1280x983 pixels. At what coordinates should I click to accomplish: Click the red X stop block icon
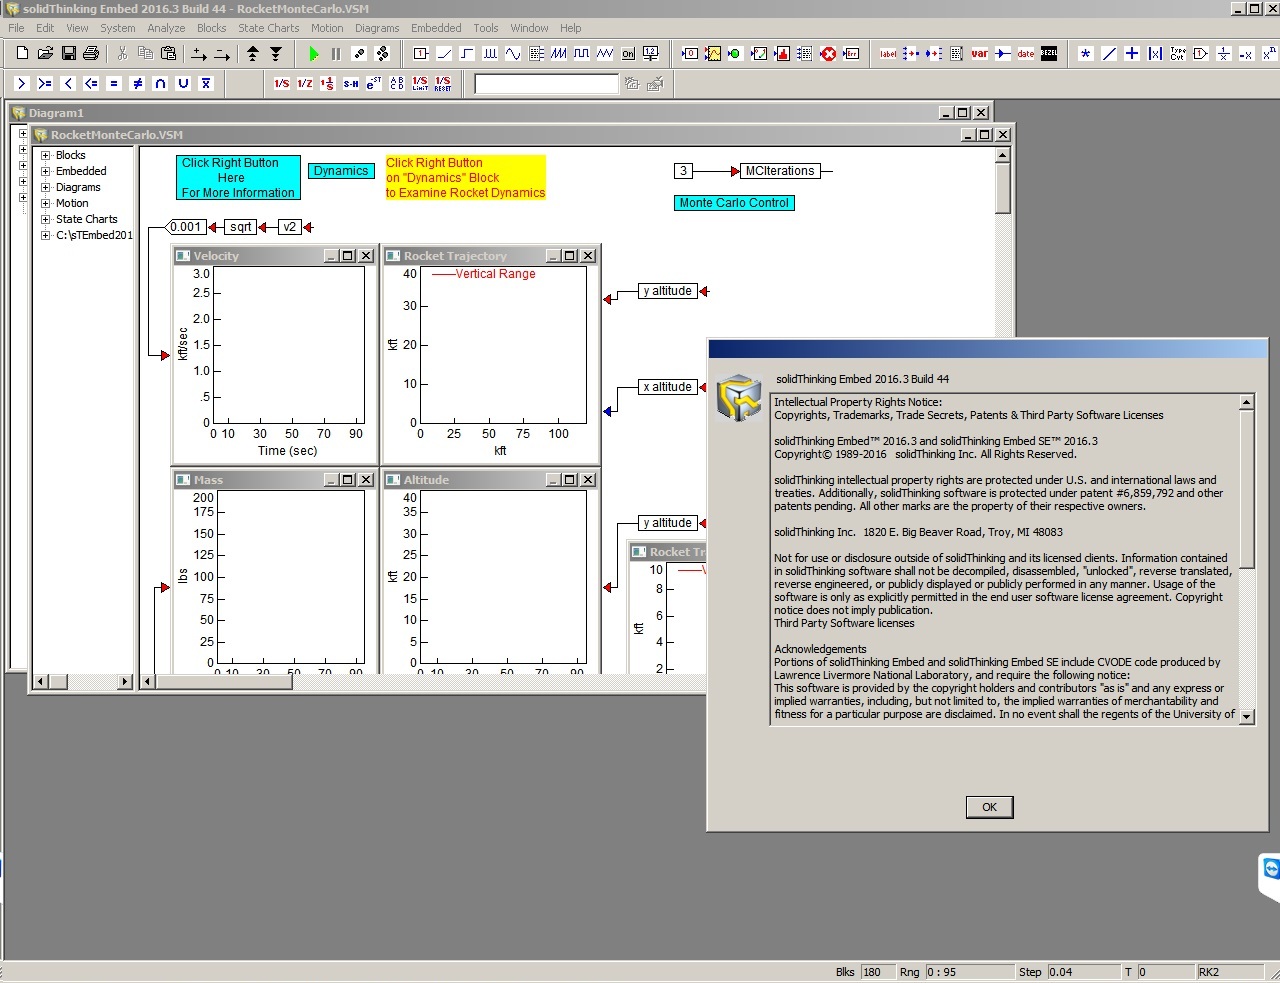tap(828, 54)
